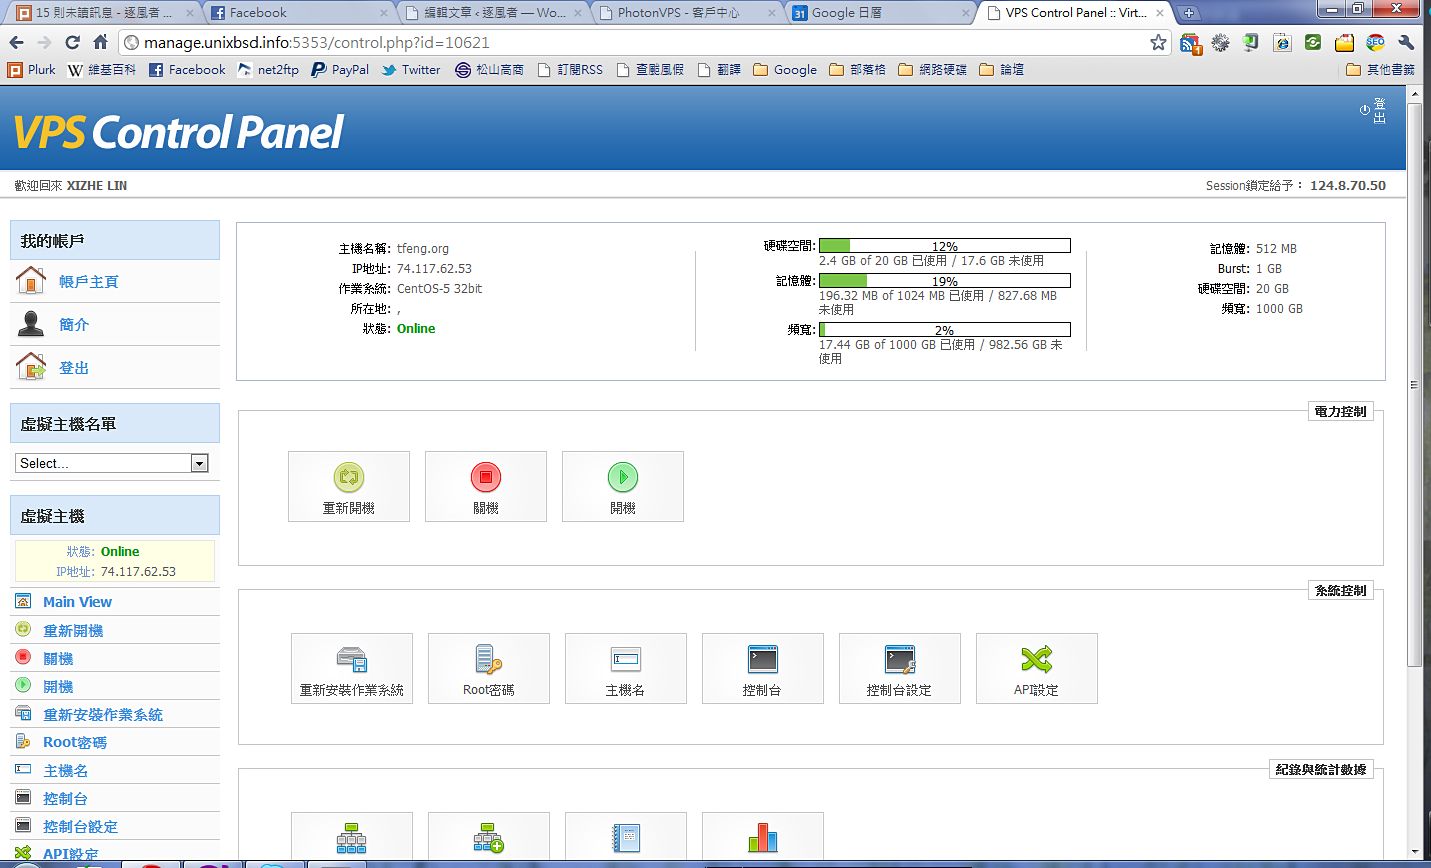Expand the 論壇 bookmarks folder
Image resolution: width=1431 pixels, height=868 pixels.
coord(1002,70)
